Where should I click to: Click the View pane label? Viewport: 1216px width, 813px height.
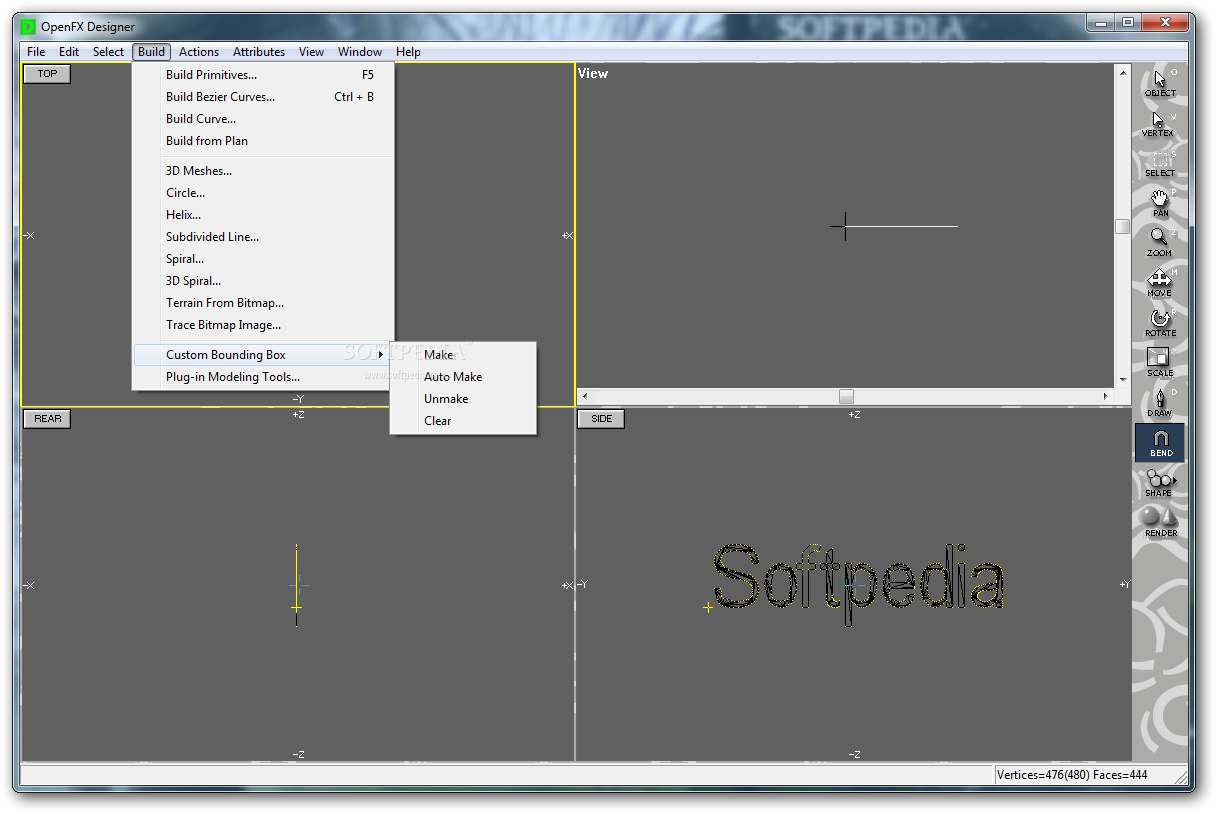(x=593, y=73)
